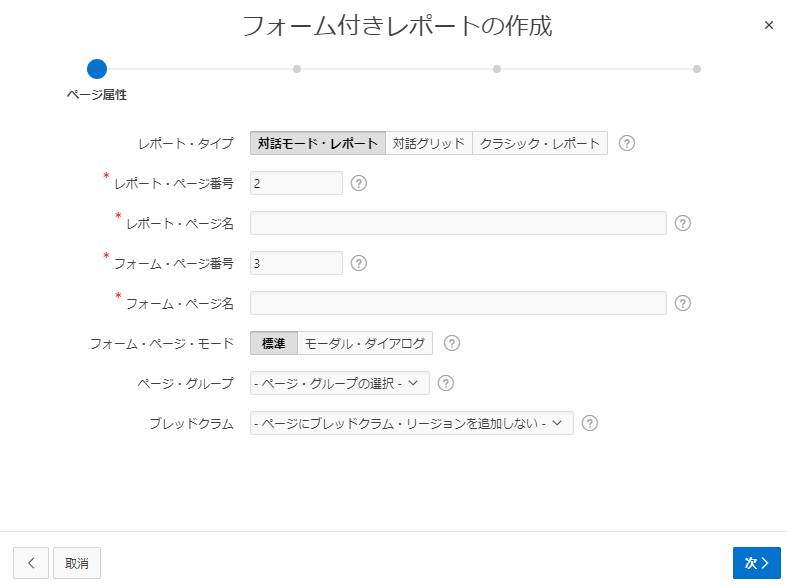Click the ページ・グループ label
Viewport: 787px width, 587px height.
(x=186, y=384)
